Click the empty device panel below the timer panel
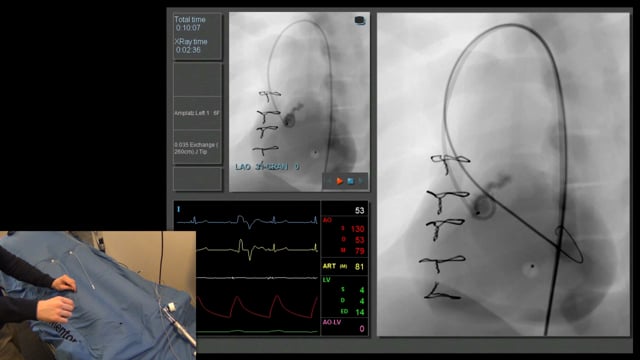Viewport: 640px width, 360px height. 198,80
